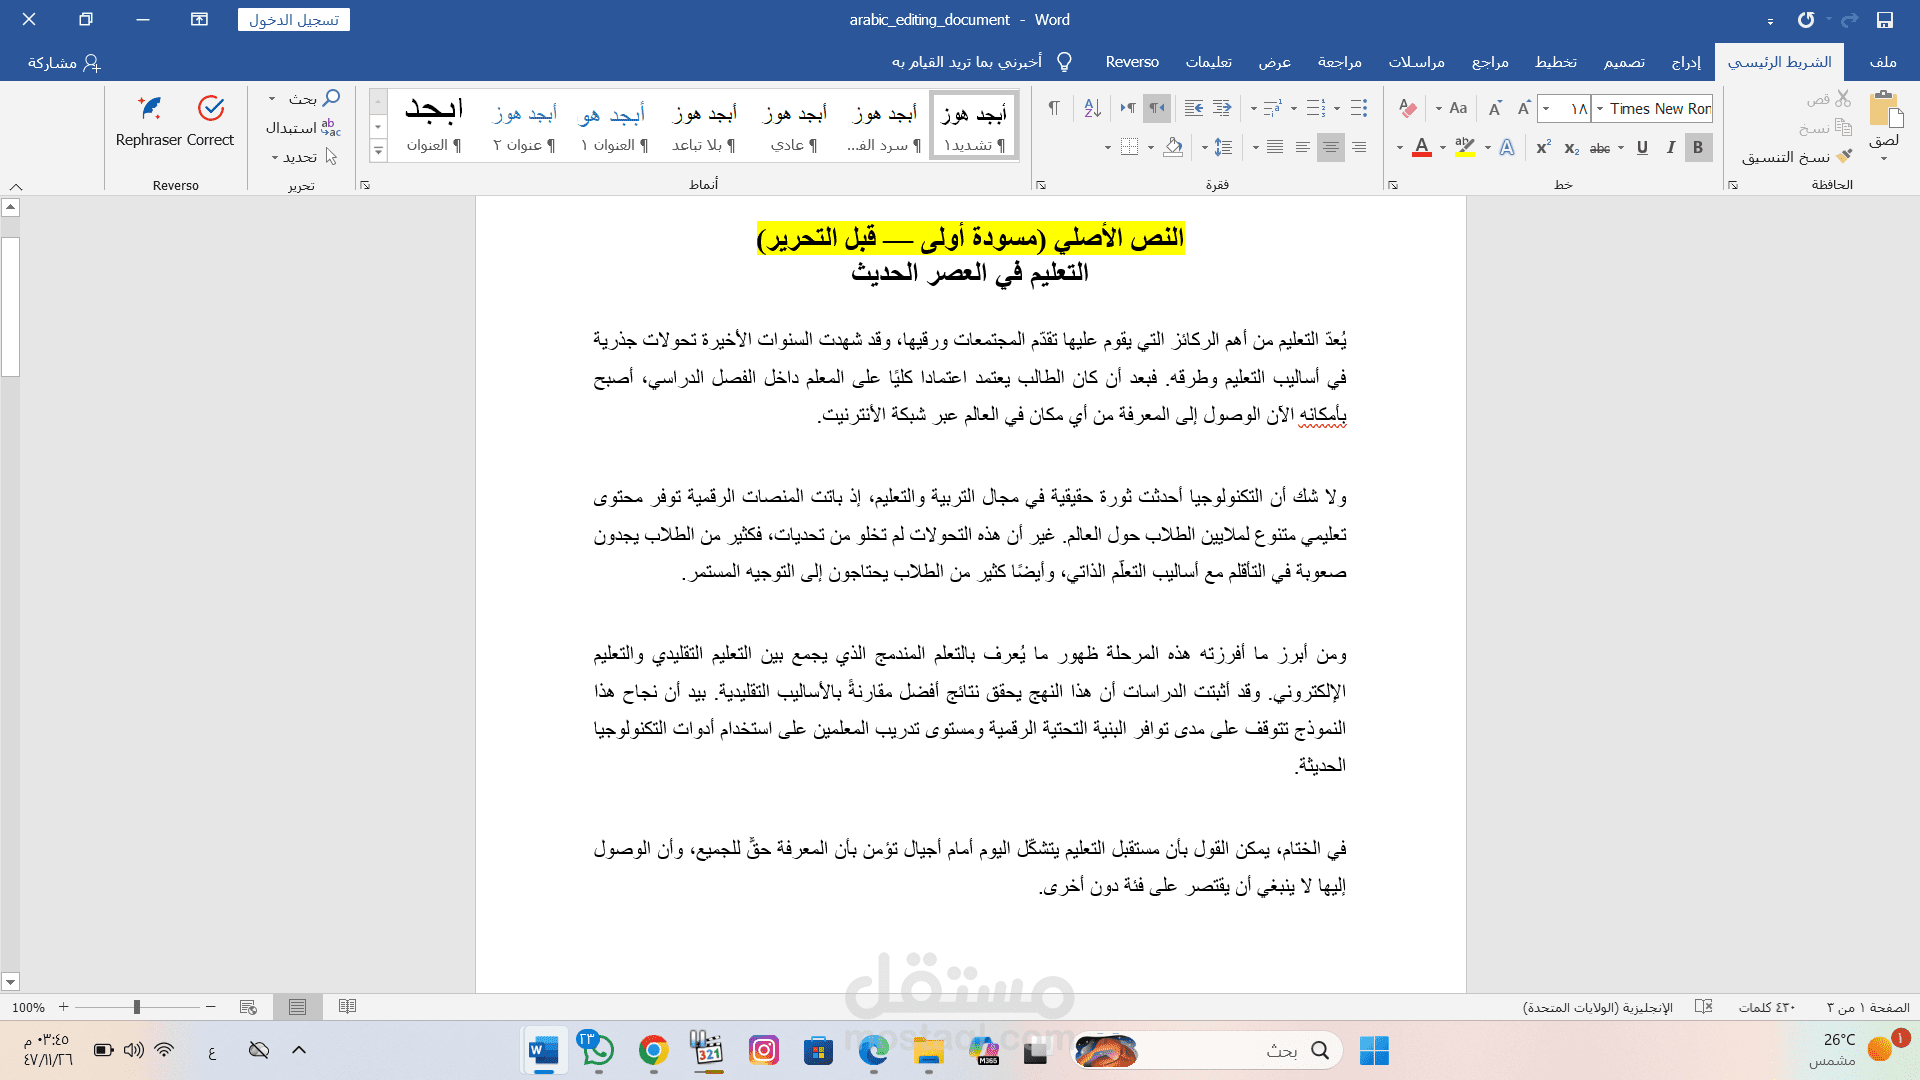
Task: Click the Undo arrow in title bar
Action: pyautogui.click(x=1806, y=20)
